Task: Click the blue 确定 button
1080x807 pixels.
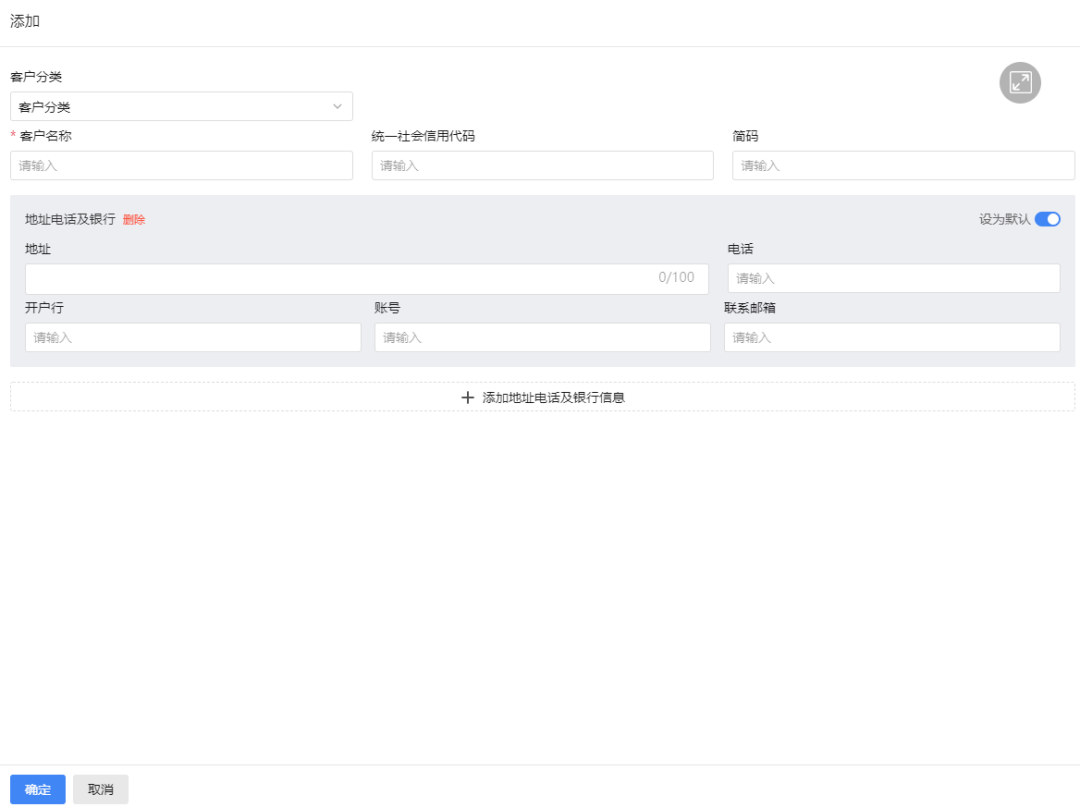Action: tap(38, 789)
